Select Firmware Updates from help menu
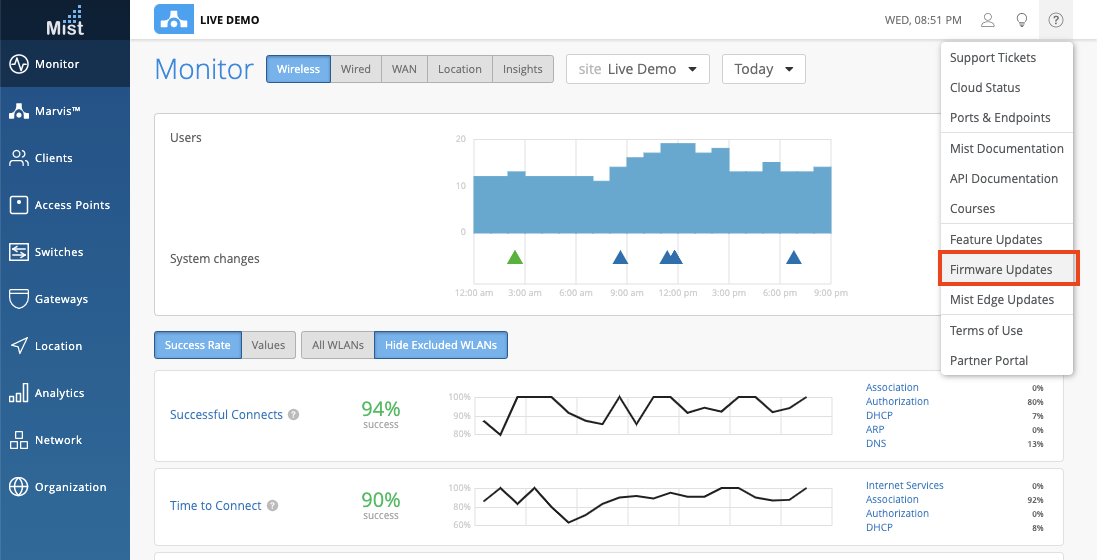Viewport: 1097px width, 560px height. coord(1001,270)
